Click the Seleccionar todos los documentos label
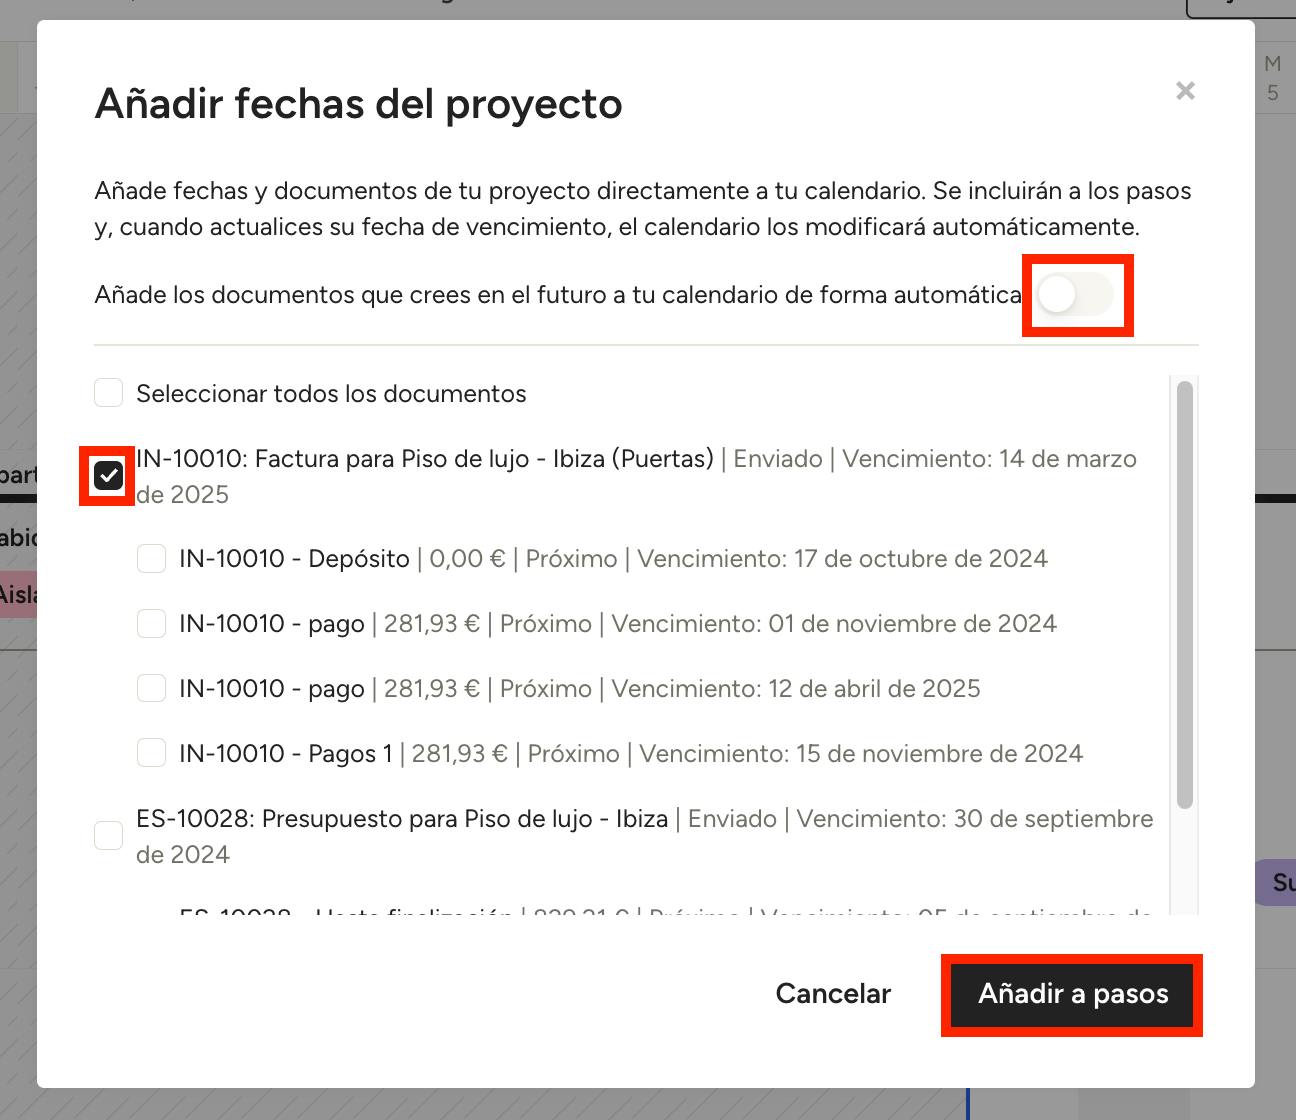 pos(331,394)
